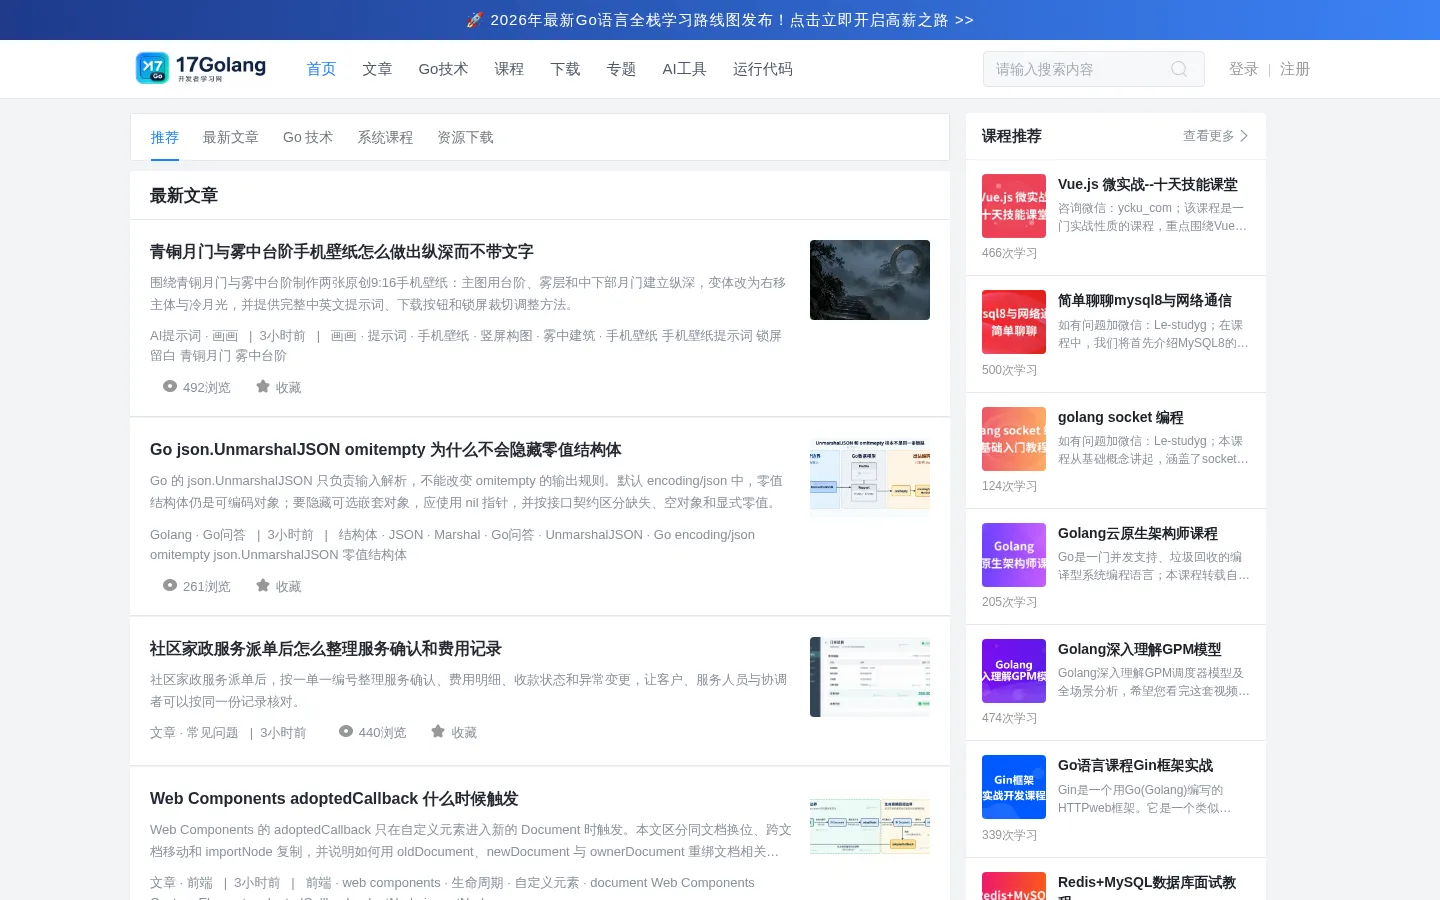Open article 青铜月门与雾中台阶手机壁纸怎么做出纵深而不带文字
This screenshot has width=1440, height=900.
[342, 252]
